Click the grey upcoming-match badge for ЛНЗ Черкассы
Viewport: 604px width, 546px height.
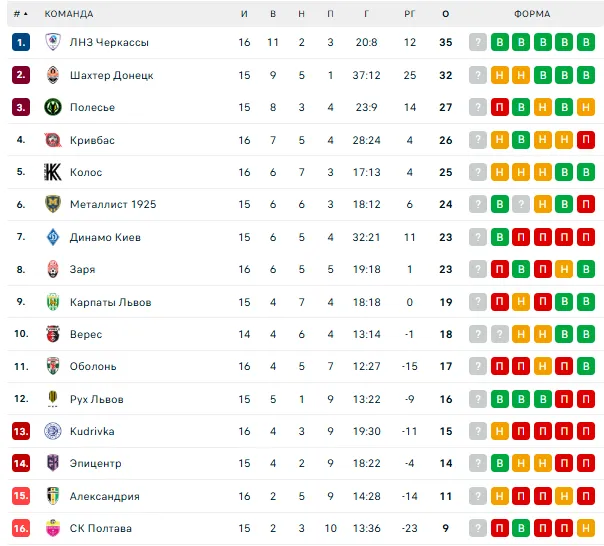(x=478, y=43)
